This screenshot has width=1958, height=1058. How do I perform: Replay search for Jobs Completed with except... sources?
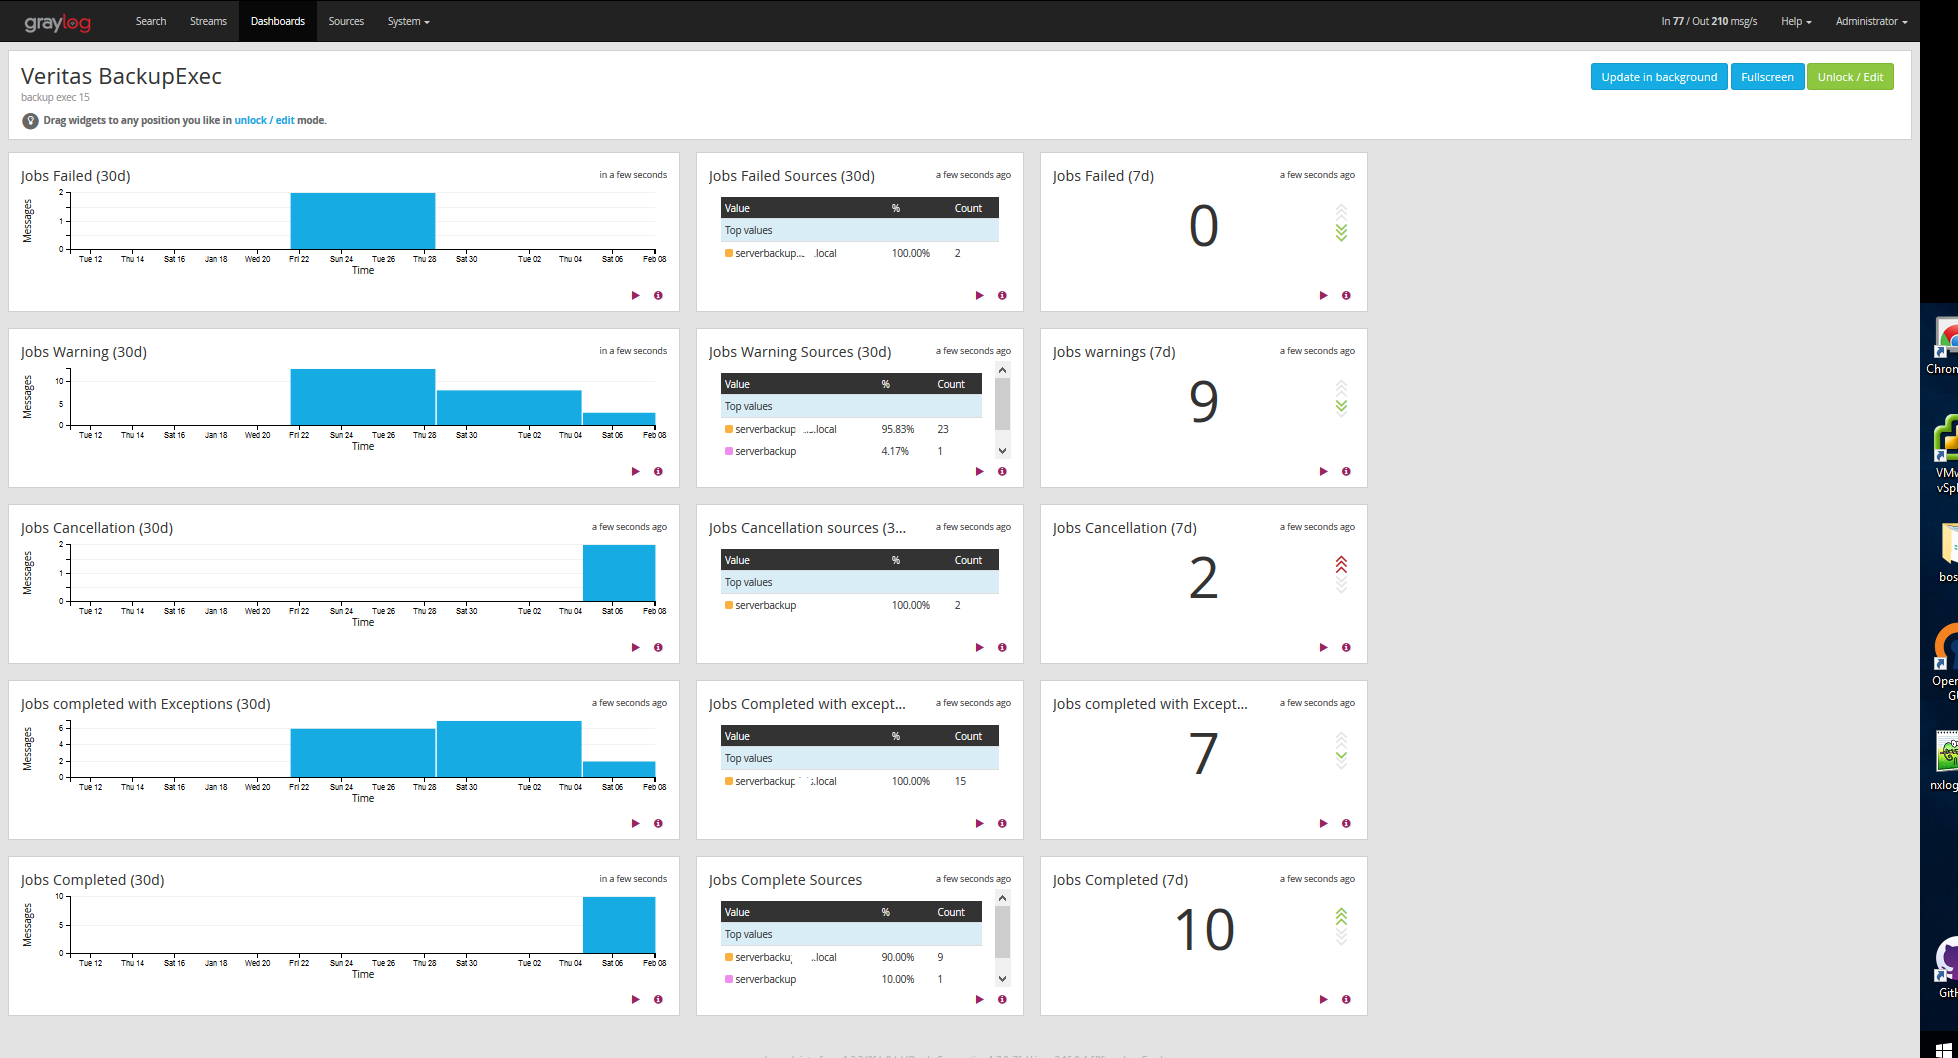click(x=980, y=823)
